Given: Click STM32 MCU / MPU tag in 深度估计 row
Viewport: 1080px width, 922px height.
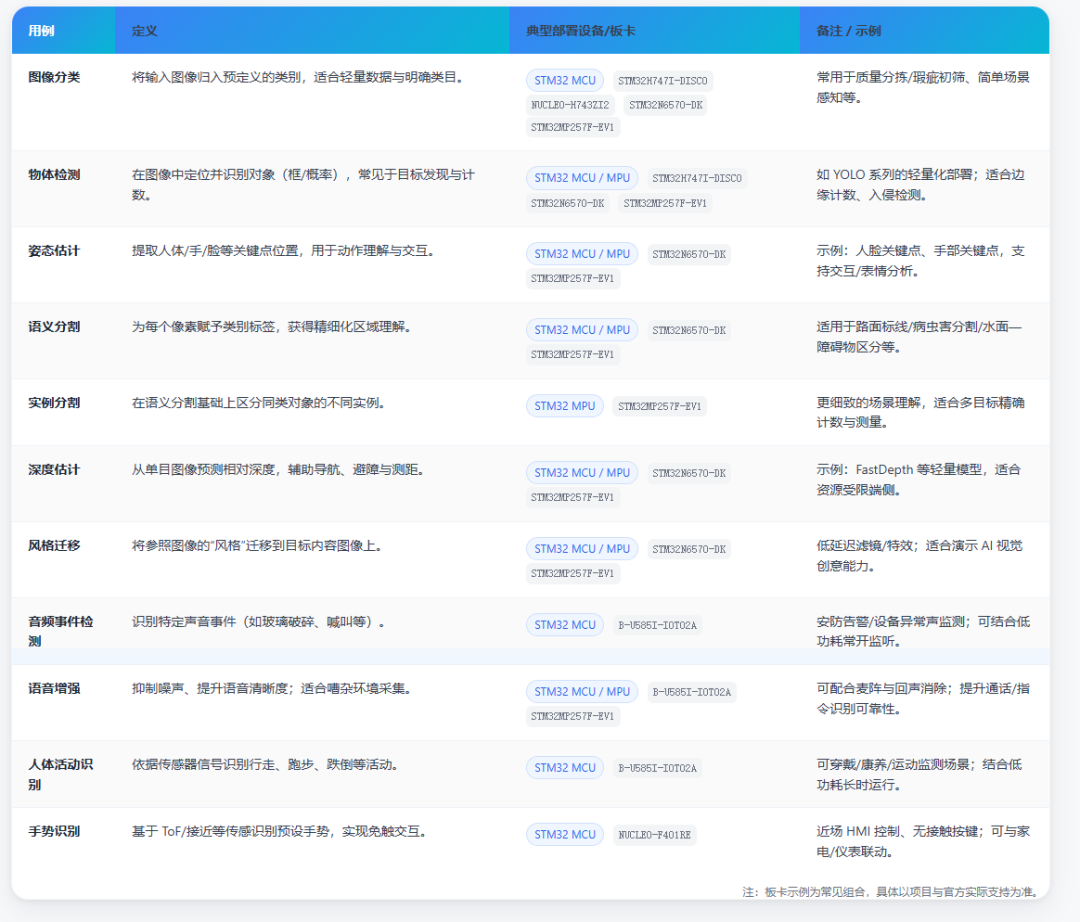Looking at the screenshot, I should [x=582, y=473].
